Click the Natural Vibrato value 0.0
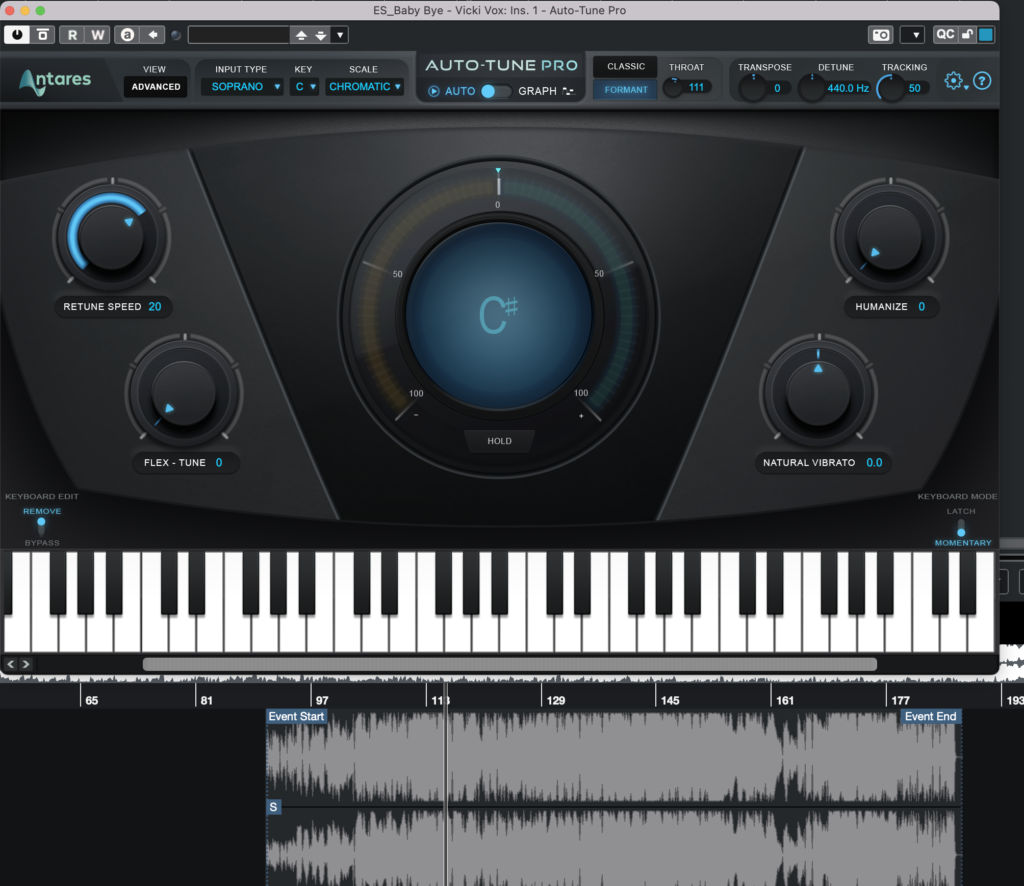The width and height of the screenshot is (1024, 886). click(874, 462)
